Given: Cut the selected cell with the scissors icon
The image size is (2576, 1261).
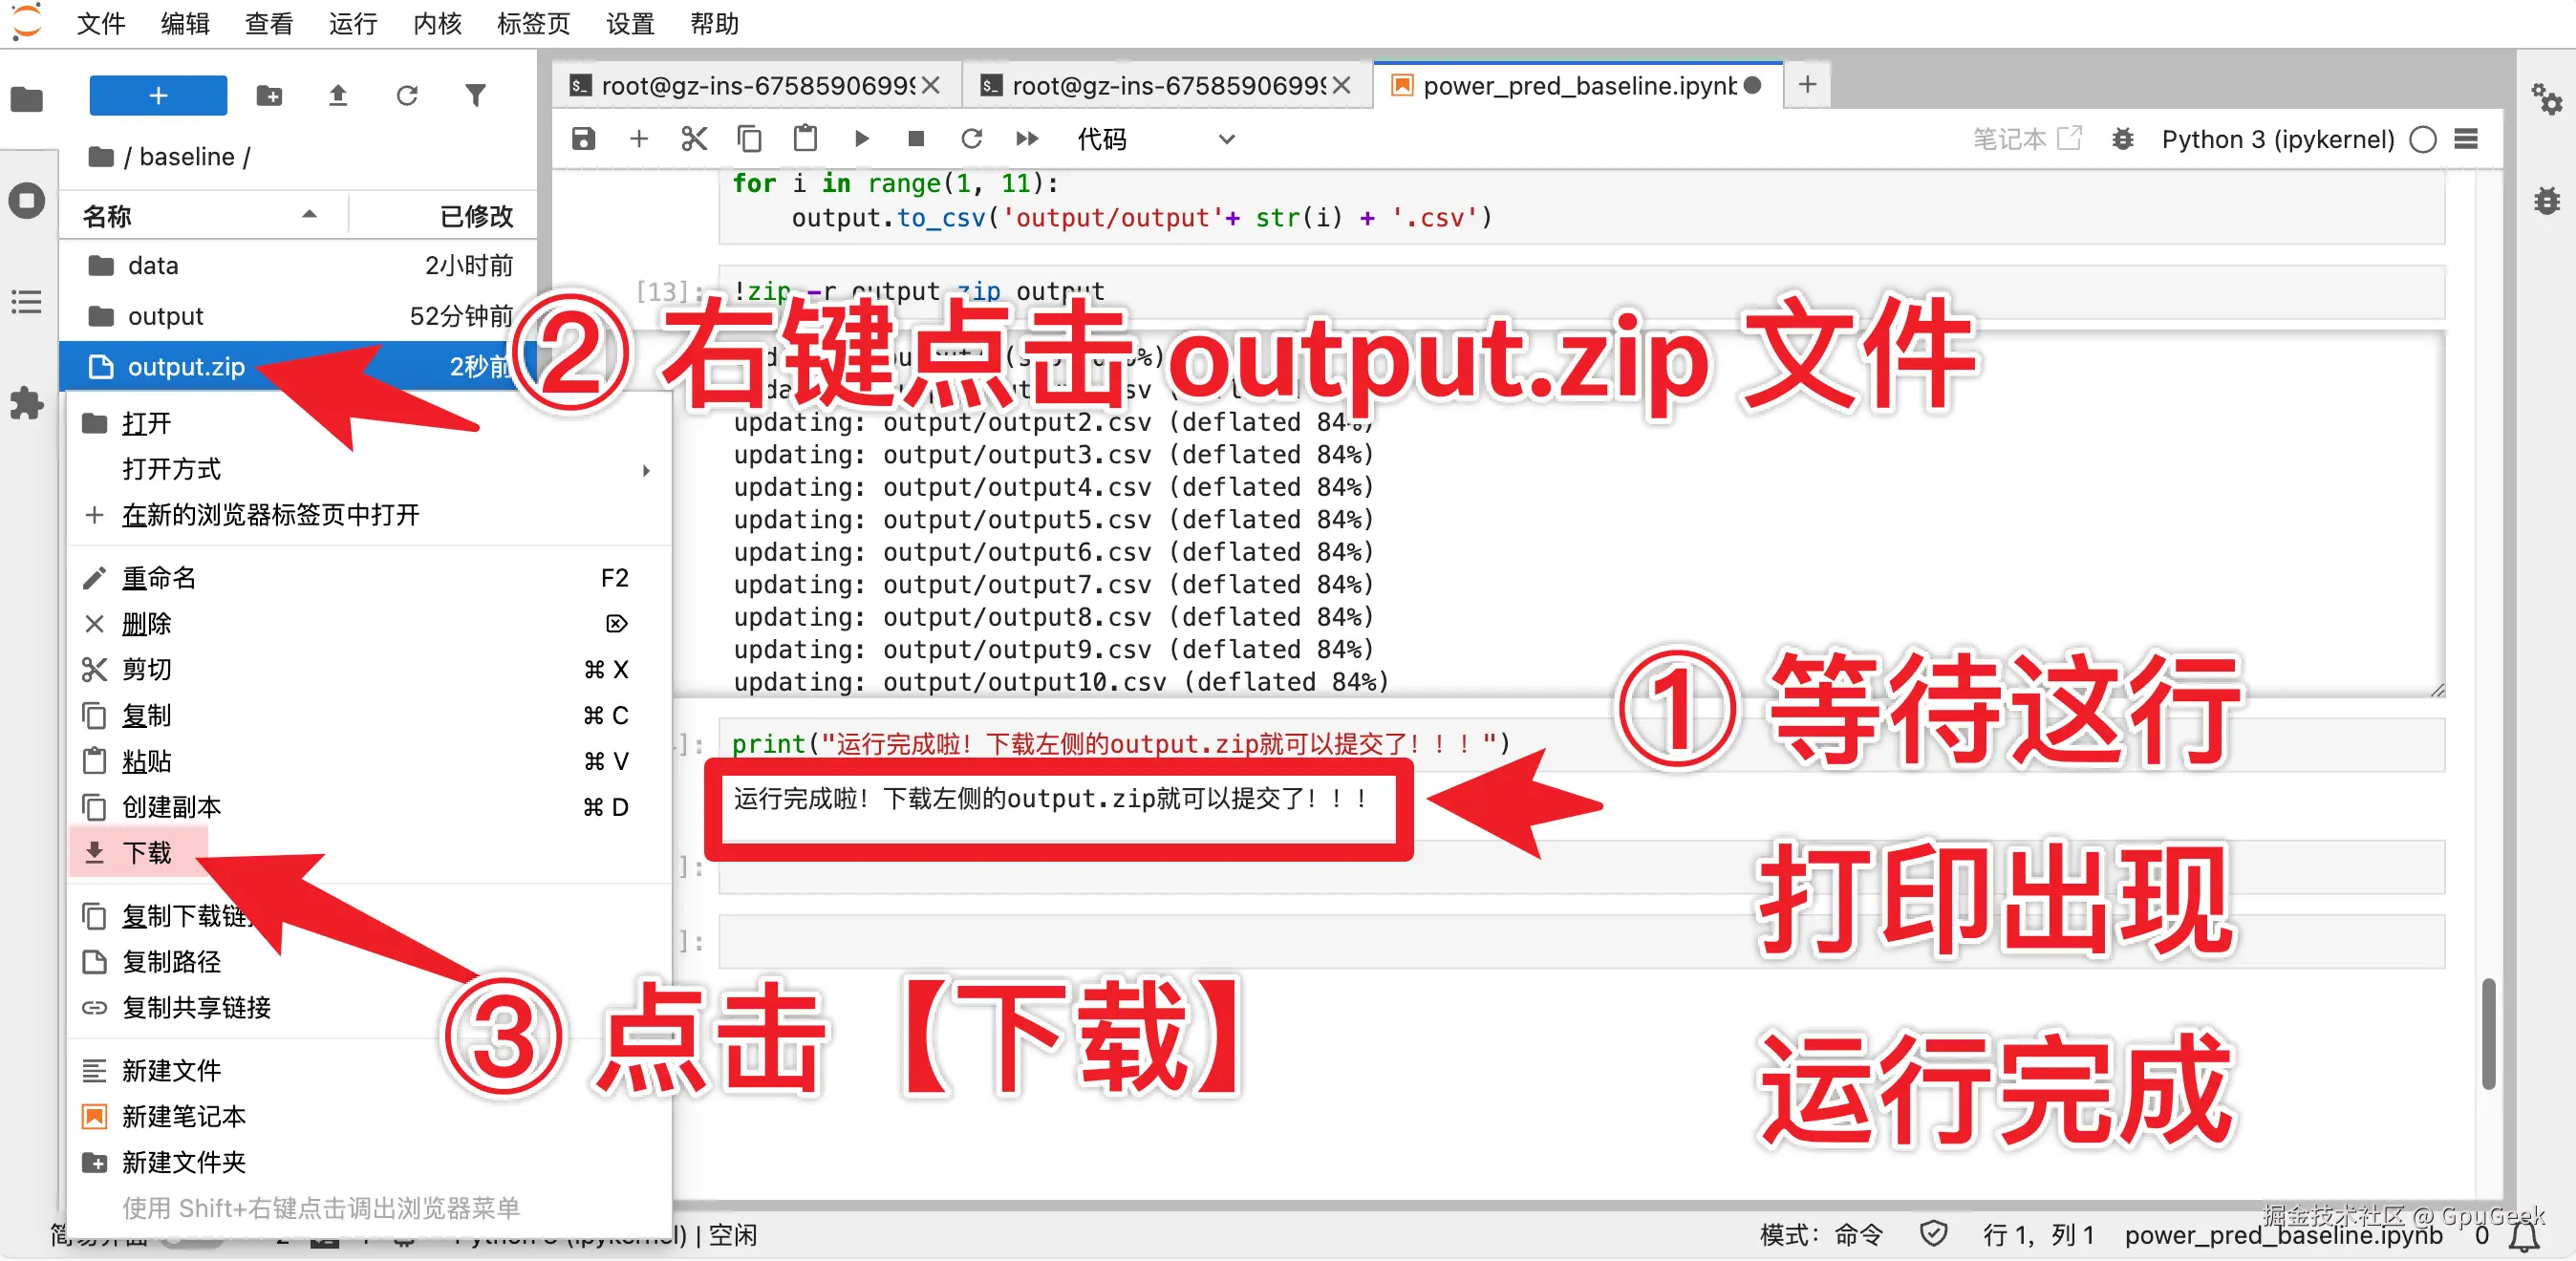Looking at the screenshot, I should coord(693,139).
